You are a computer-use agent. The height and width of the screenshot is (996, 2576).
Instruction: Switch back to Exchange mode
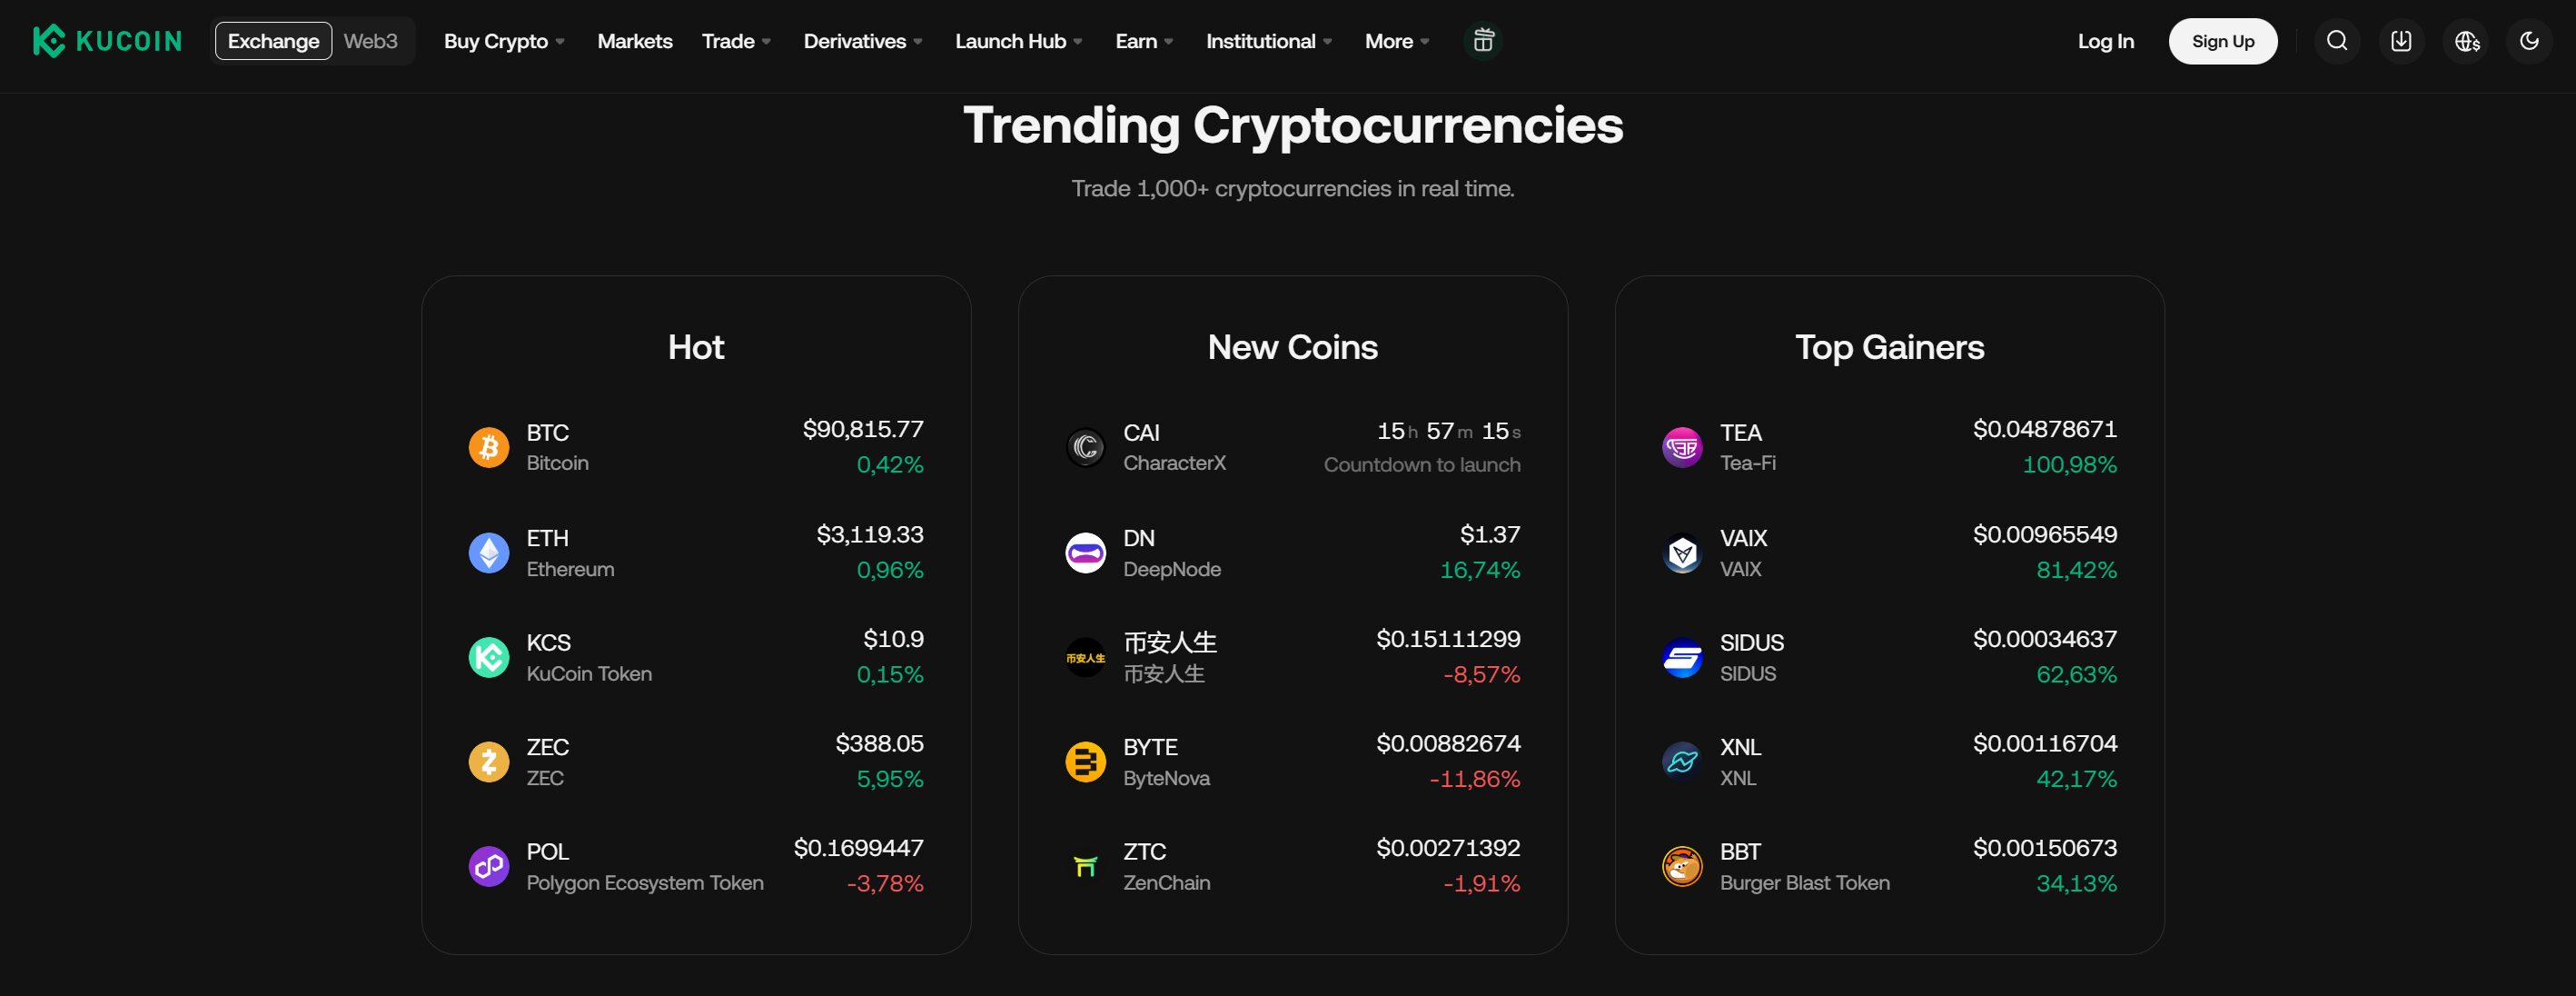(273, 41)
